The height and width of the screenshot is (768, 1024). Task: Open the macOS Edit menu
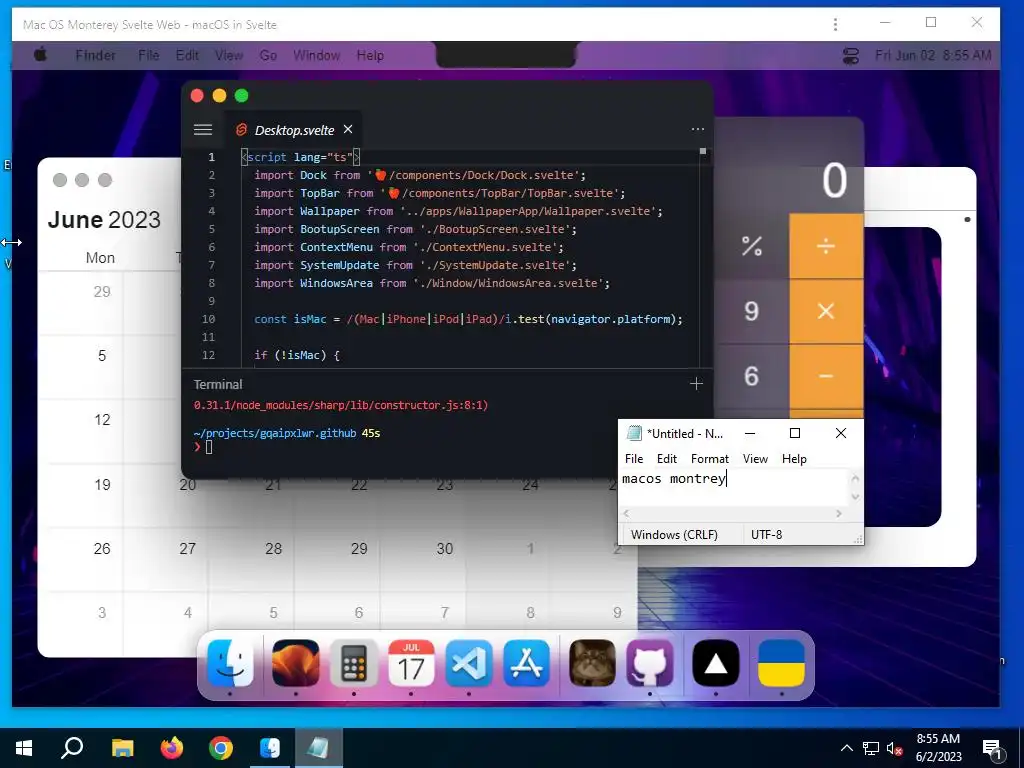click(x=187, y=56)
